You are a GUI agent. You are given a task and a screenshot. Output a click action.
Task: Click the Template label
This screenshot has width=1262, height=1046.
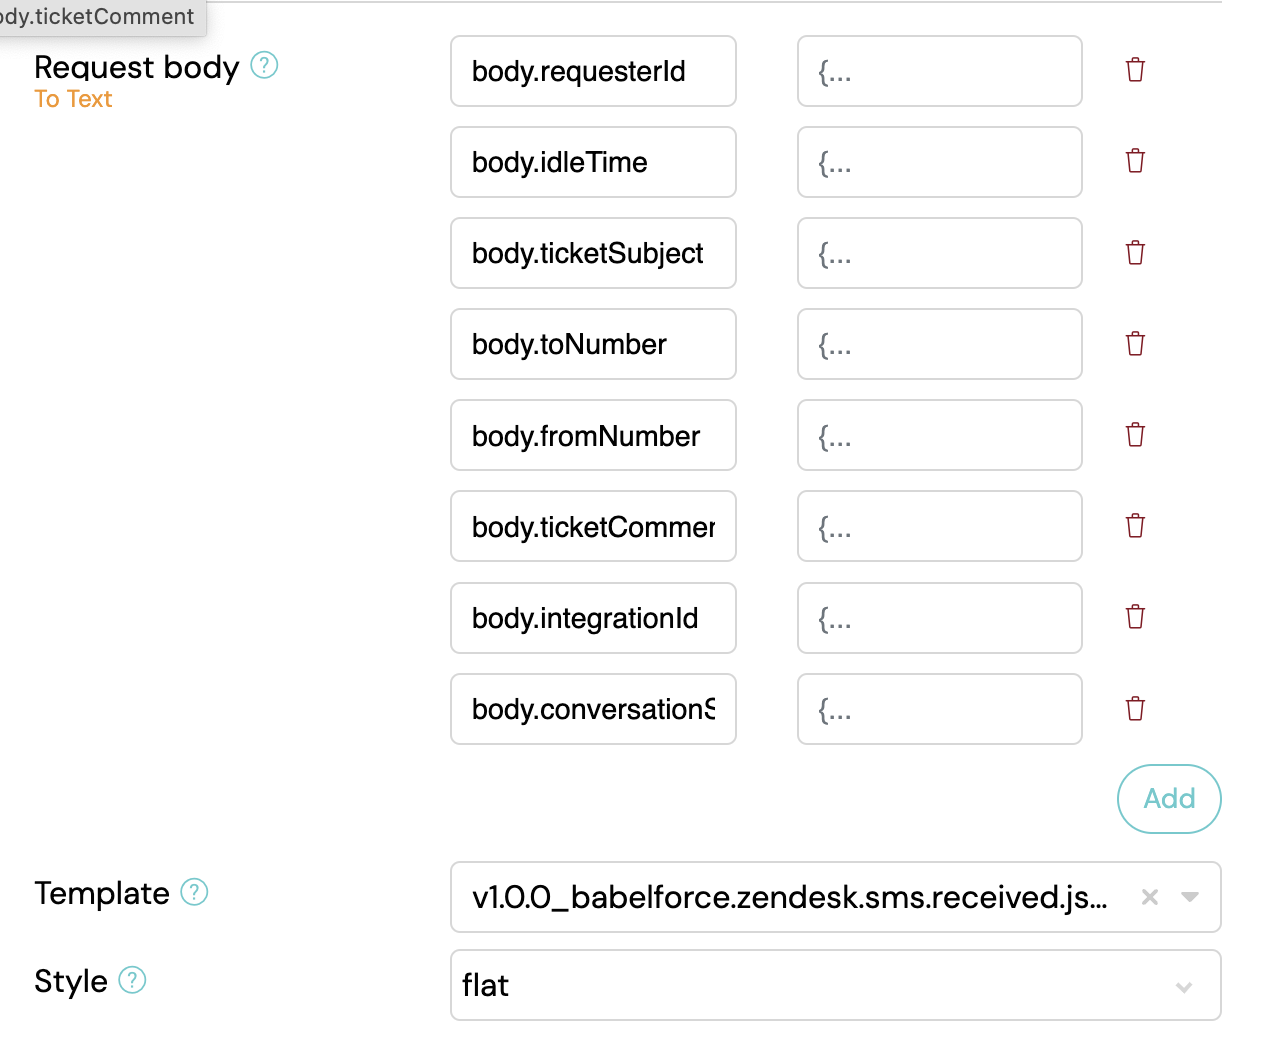point(102,893)
